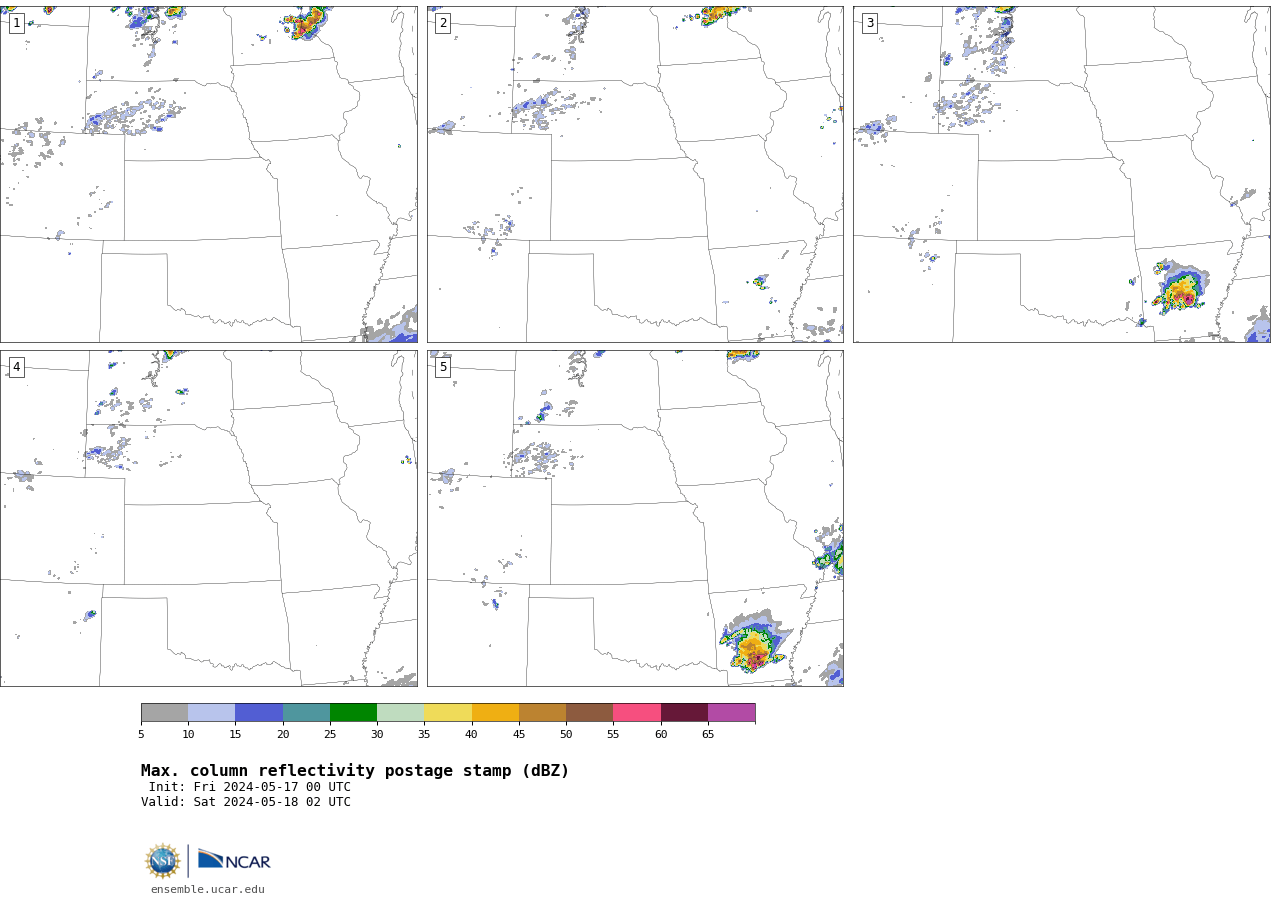Click the purple 65+ dBZ swatch
Image resolution: width=1280 pixels, height=901 pixels.
(x=732, y=713)
